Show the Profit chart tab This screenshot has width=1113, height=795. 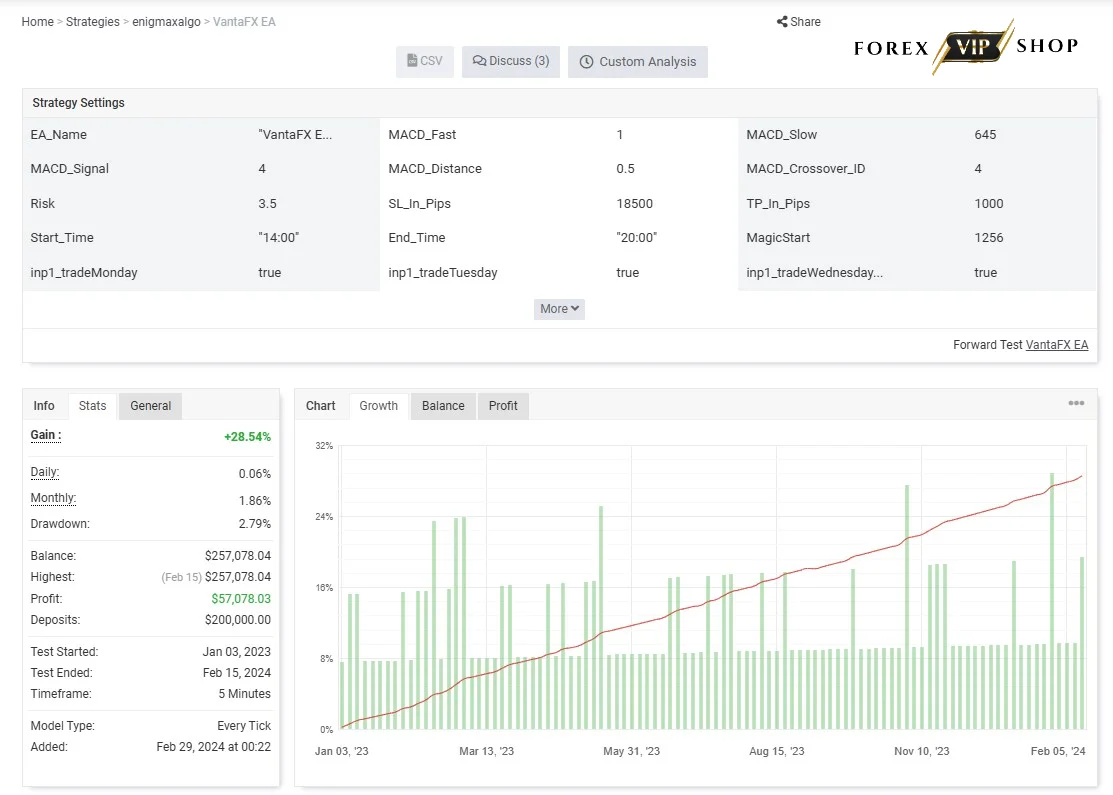point(503,406)
